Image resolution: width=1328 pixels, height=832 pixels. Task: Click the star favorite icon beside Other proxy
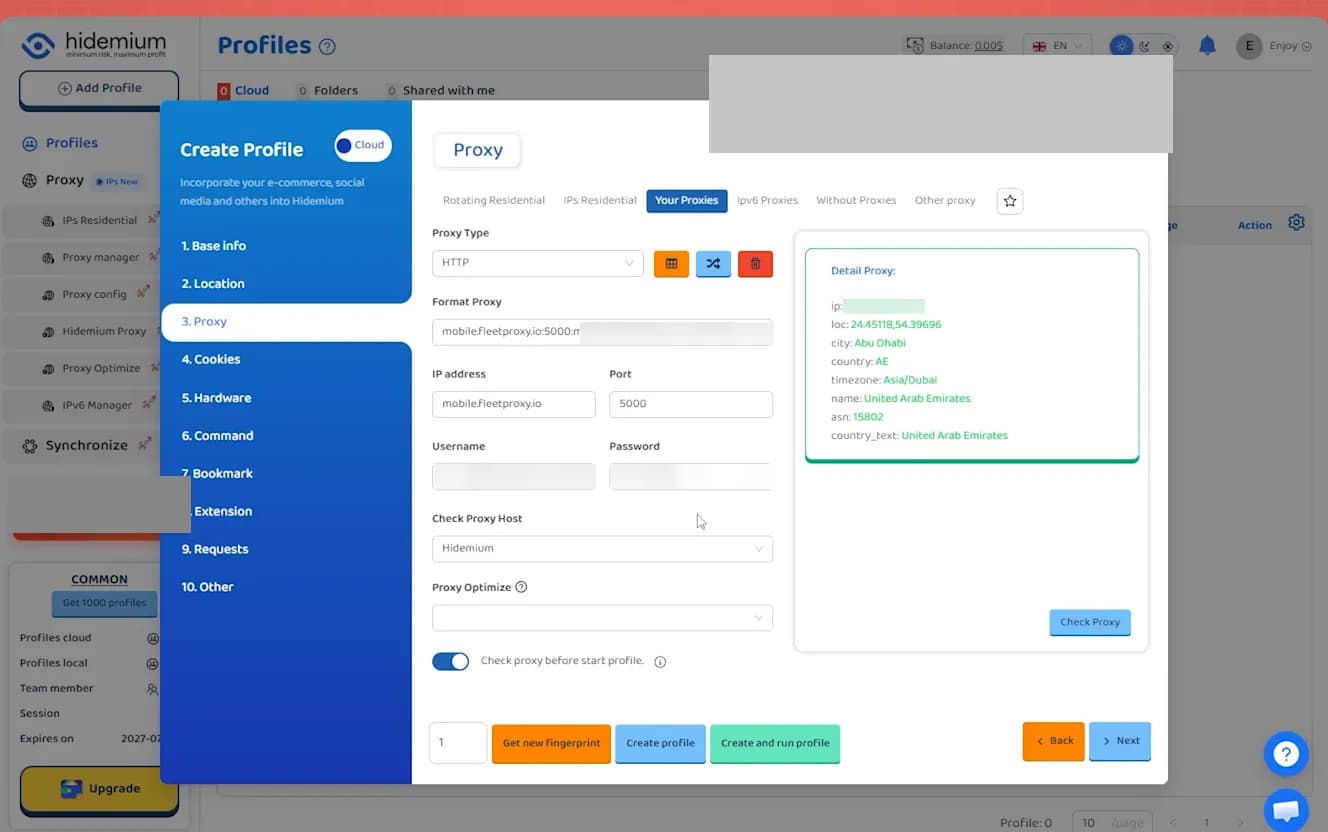click(x=1010, y=201)
